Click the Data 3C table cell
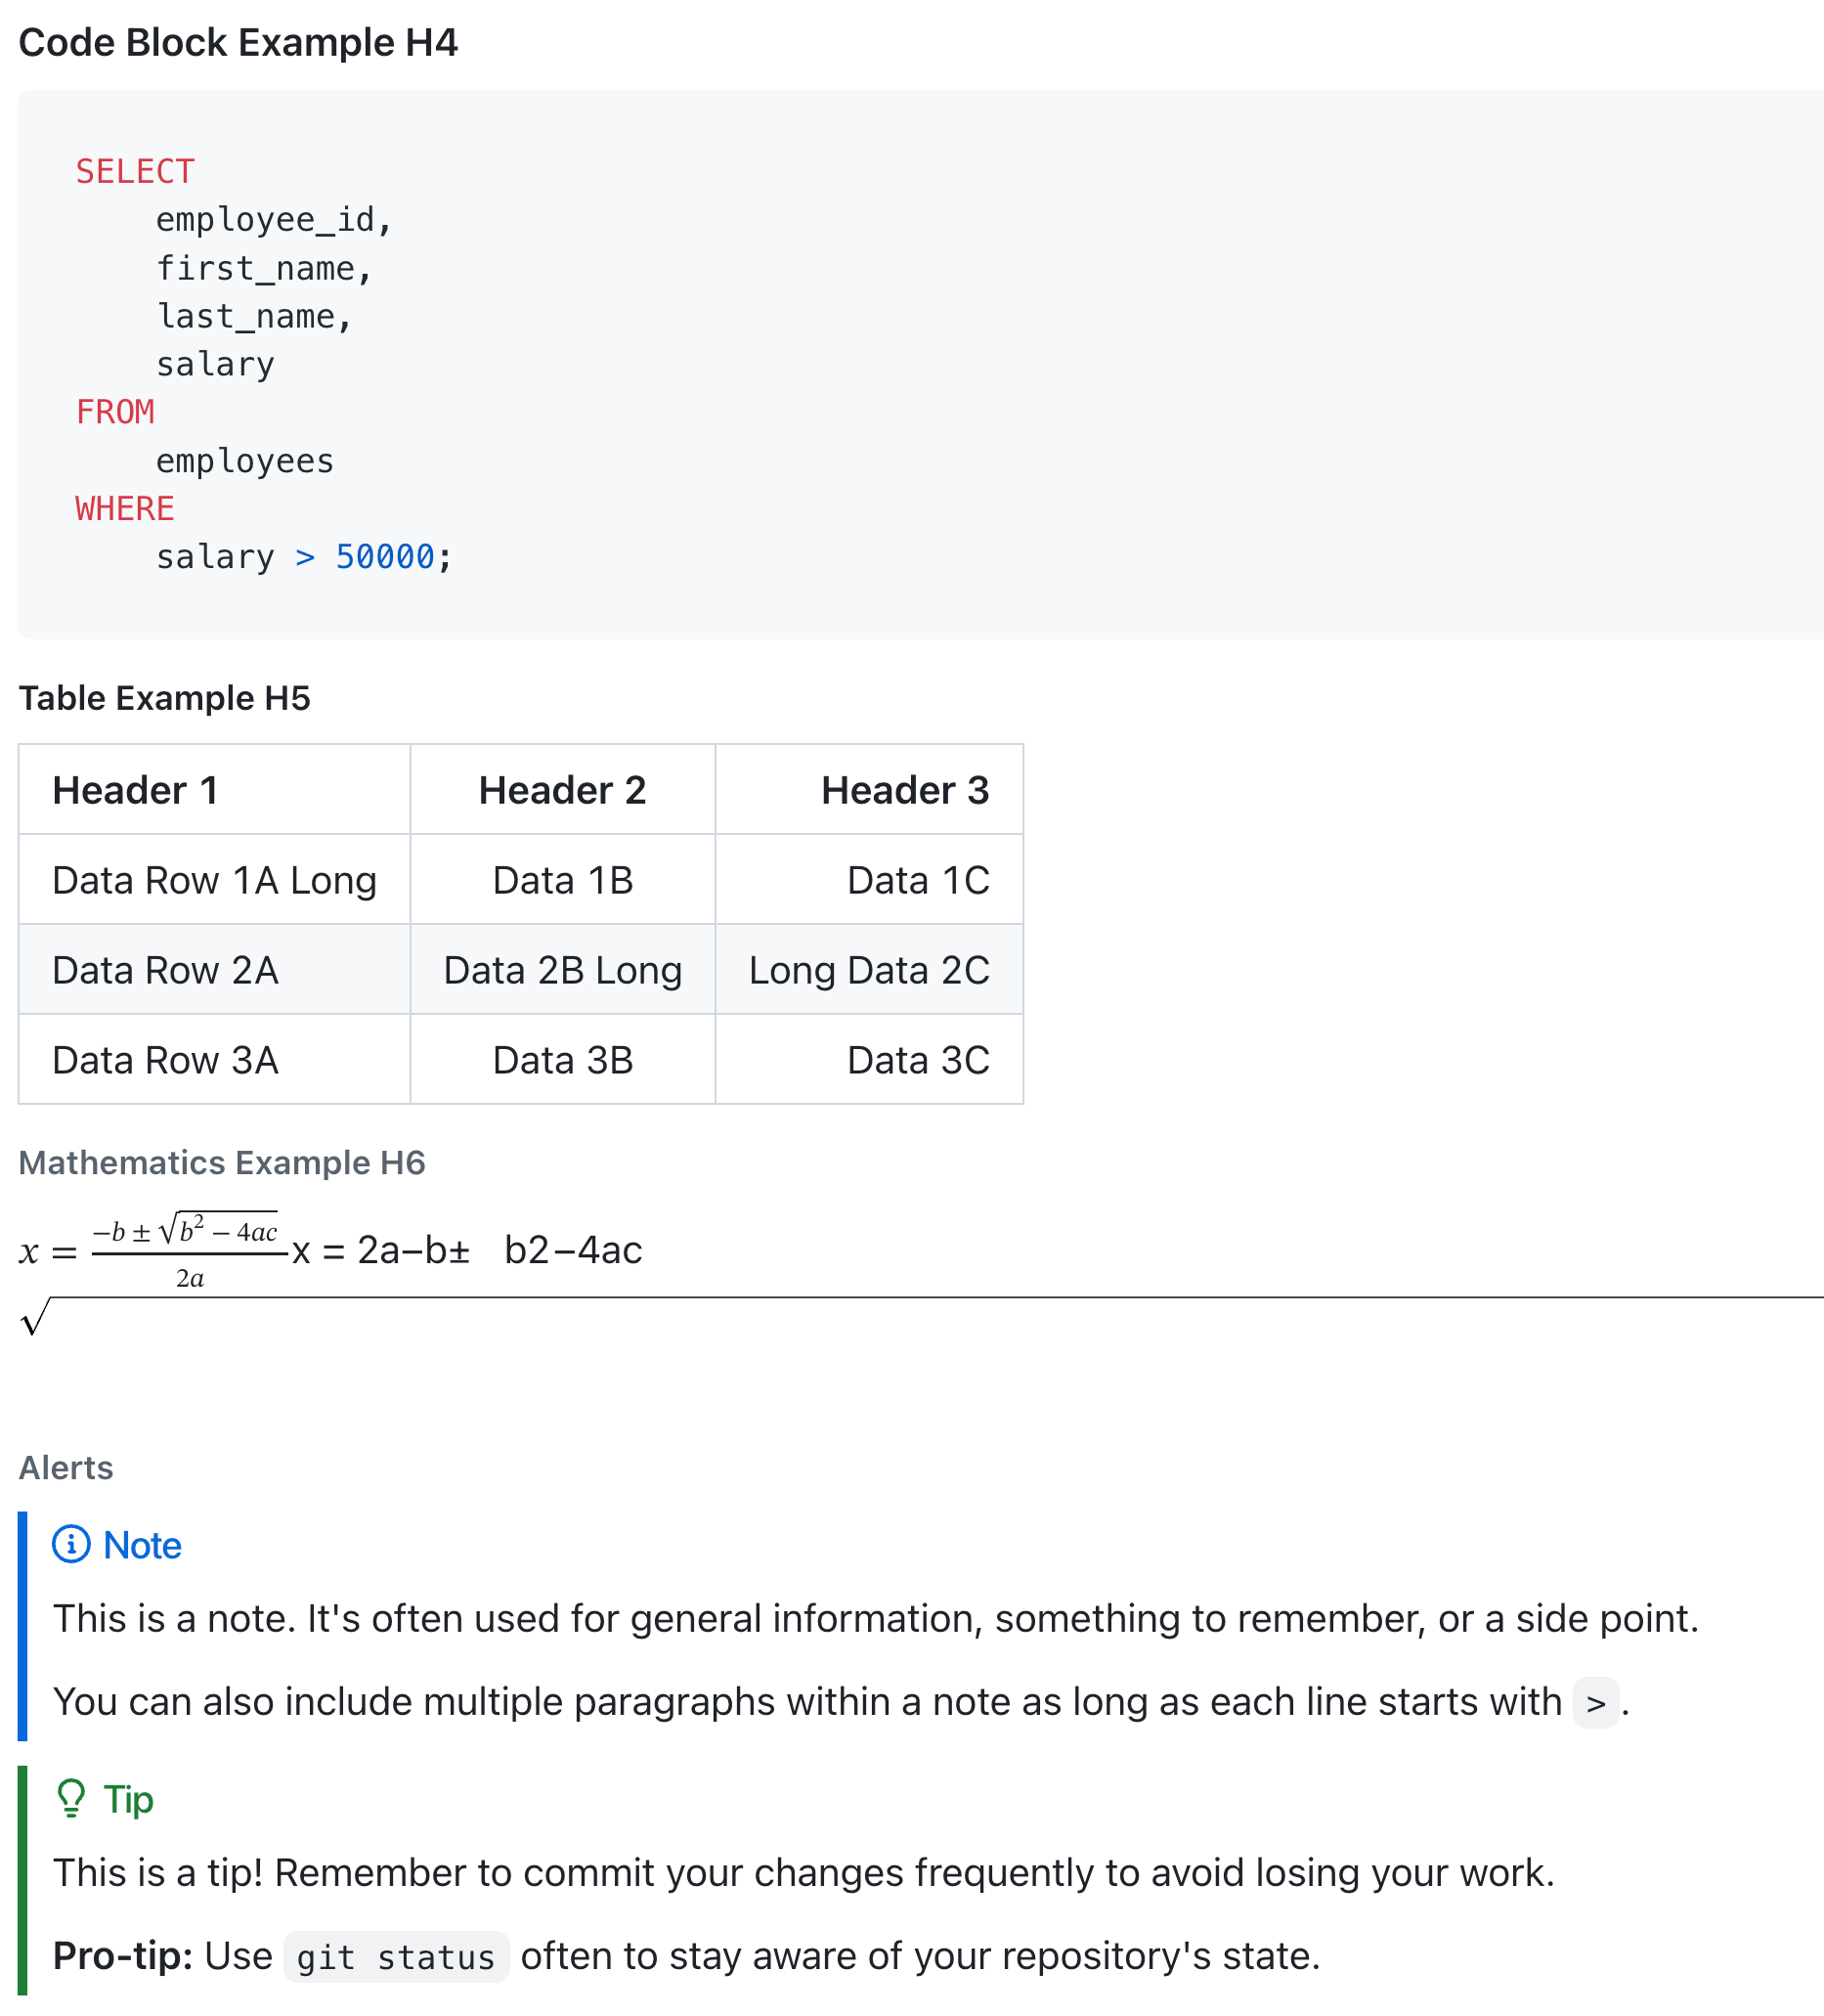Image resolution: width=1824 pixels, height=2016 pixels. pyautogui.click(x=917, y=1060)
